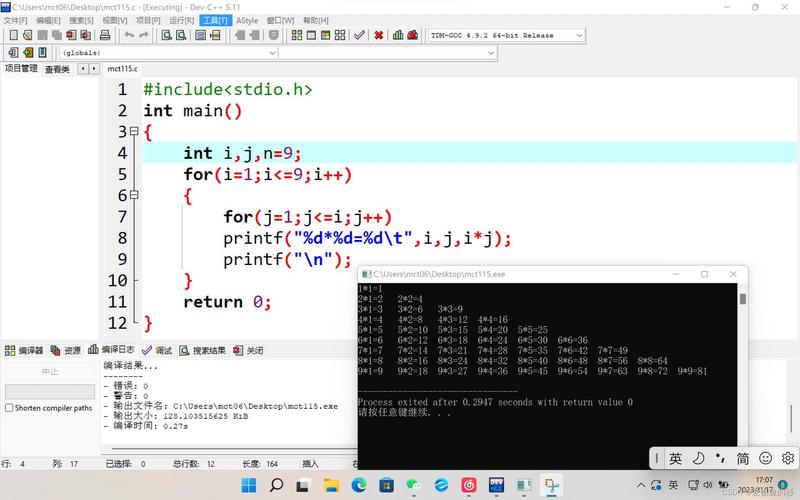The width and height of the screenshot is (800, 500).
Task: Click the Find magnifier toolbar icon
Action: (166, 35)
